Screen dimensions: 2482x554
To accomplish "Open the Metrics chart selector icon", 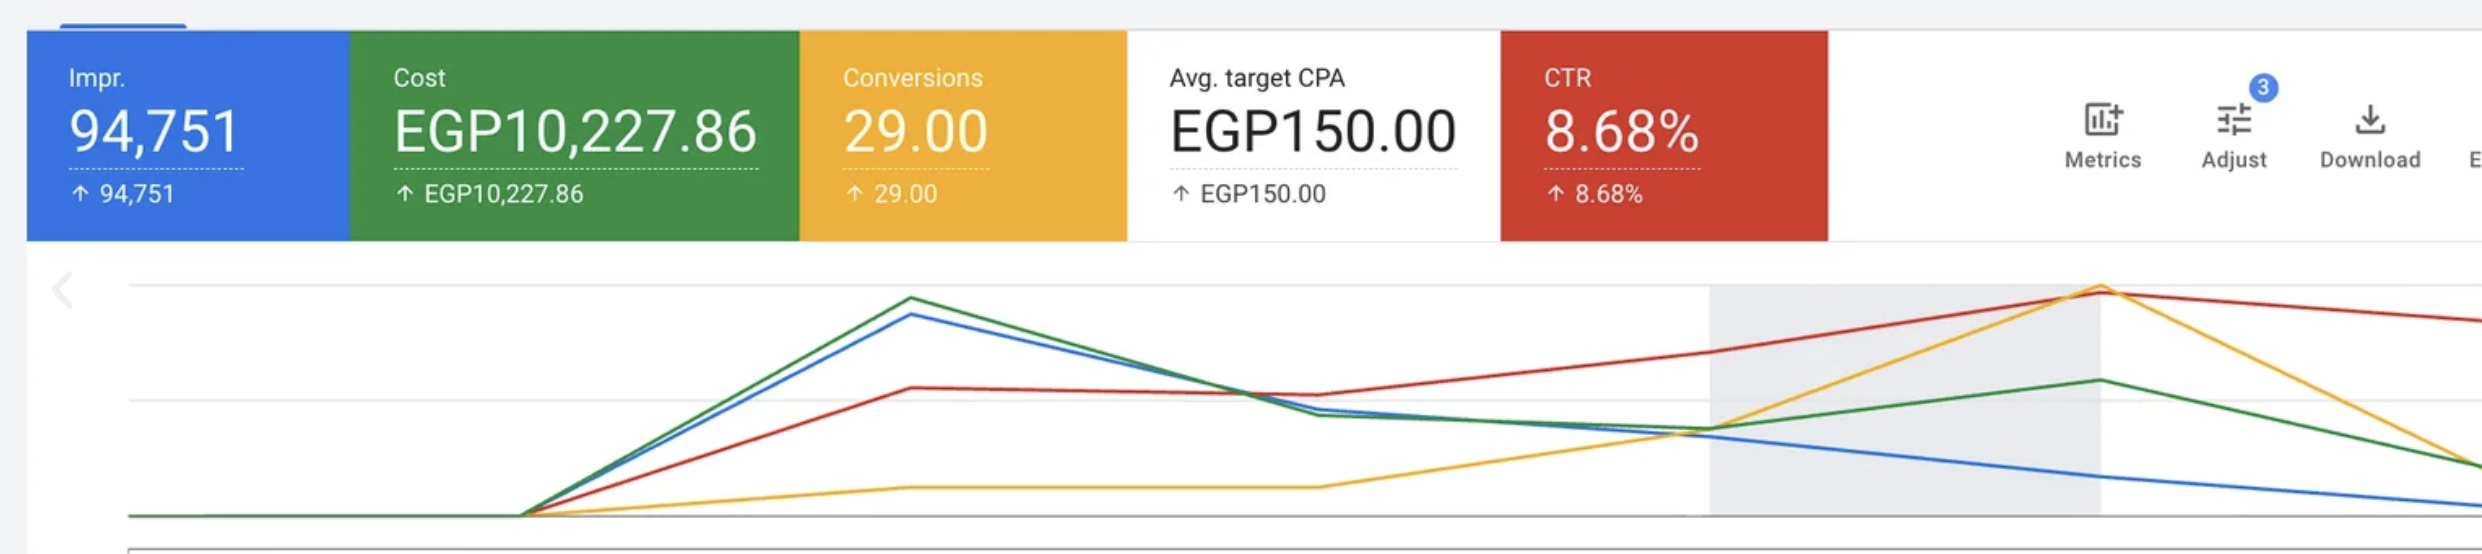I will pyautogui.click(x=2102, y=120).
